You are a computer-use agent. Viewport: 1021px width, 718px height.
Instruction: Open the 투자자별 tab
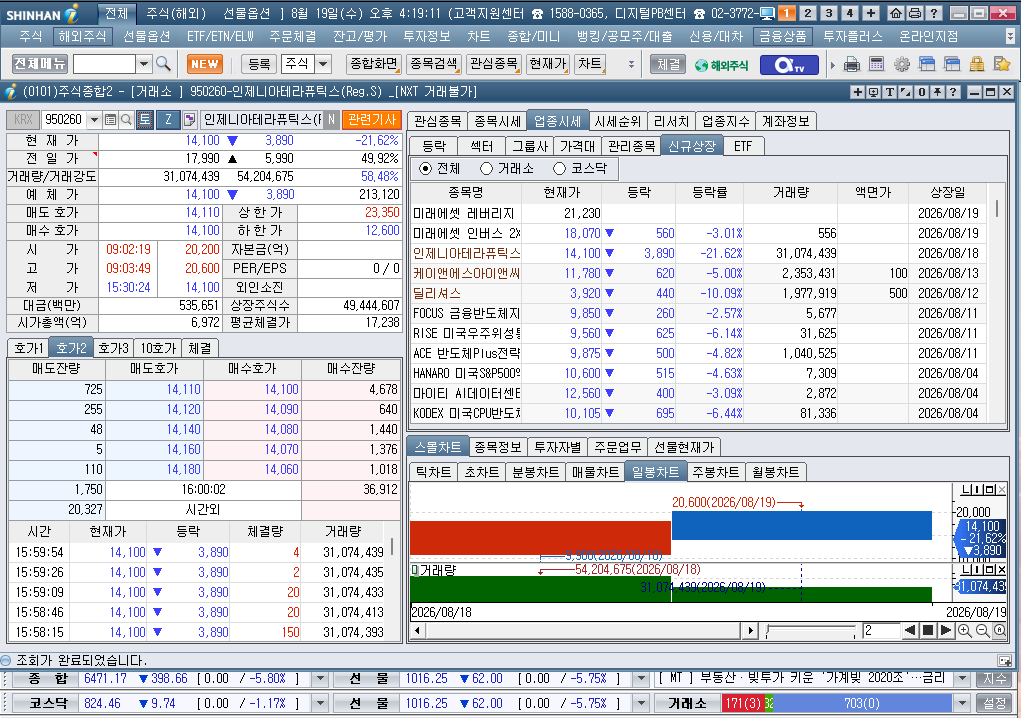click(x=557, y=447)
